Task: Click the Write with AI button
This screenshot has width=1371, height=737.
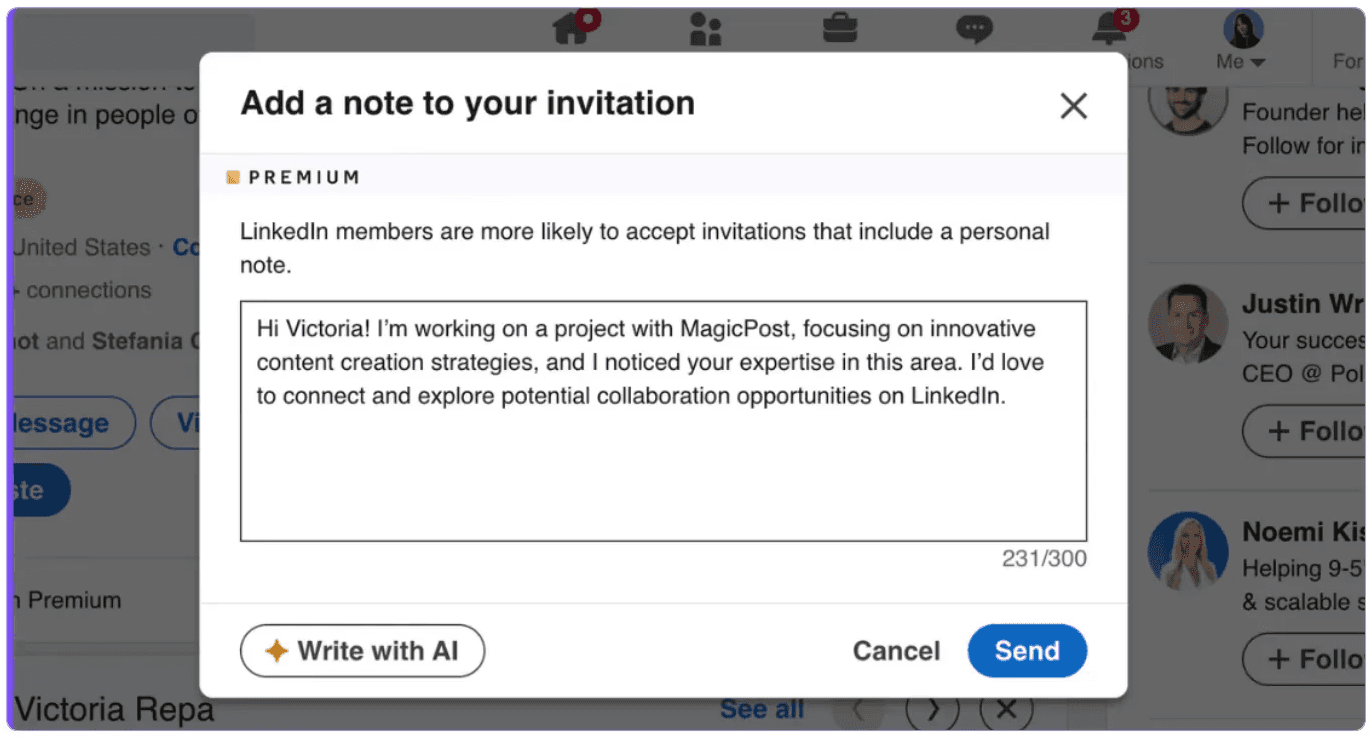Action: point(362,651)
